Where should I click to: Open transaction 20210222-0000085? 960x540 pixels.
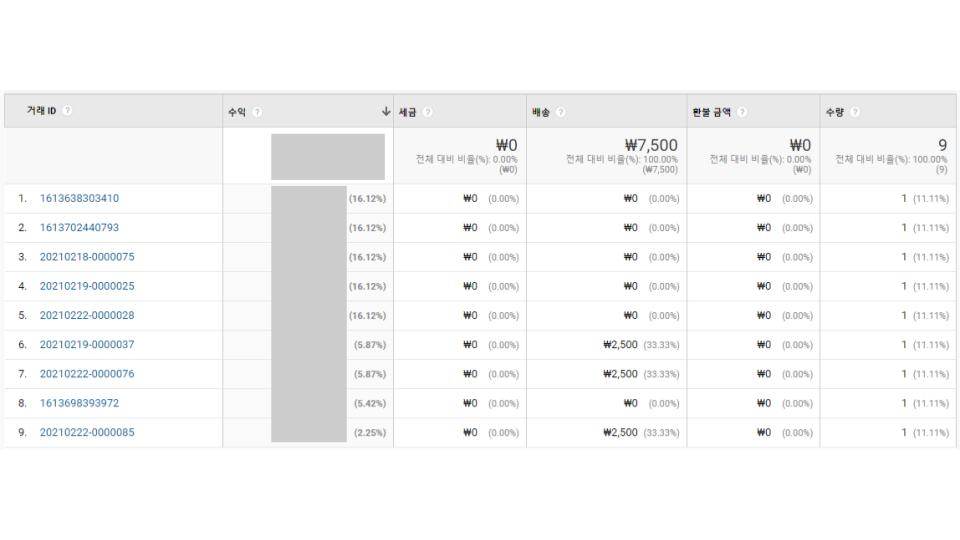tap(87, 432)
